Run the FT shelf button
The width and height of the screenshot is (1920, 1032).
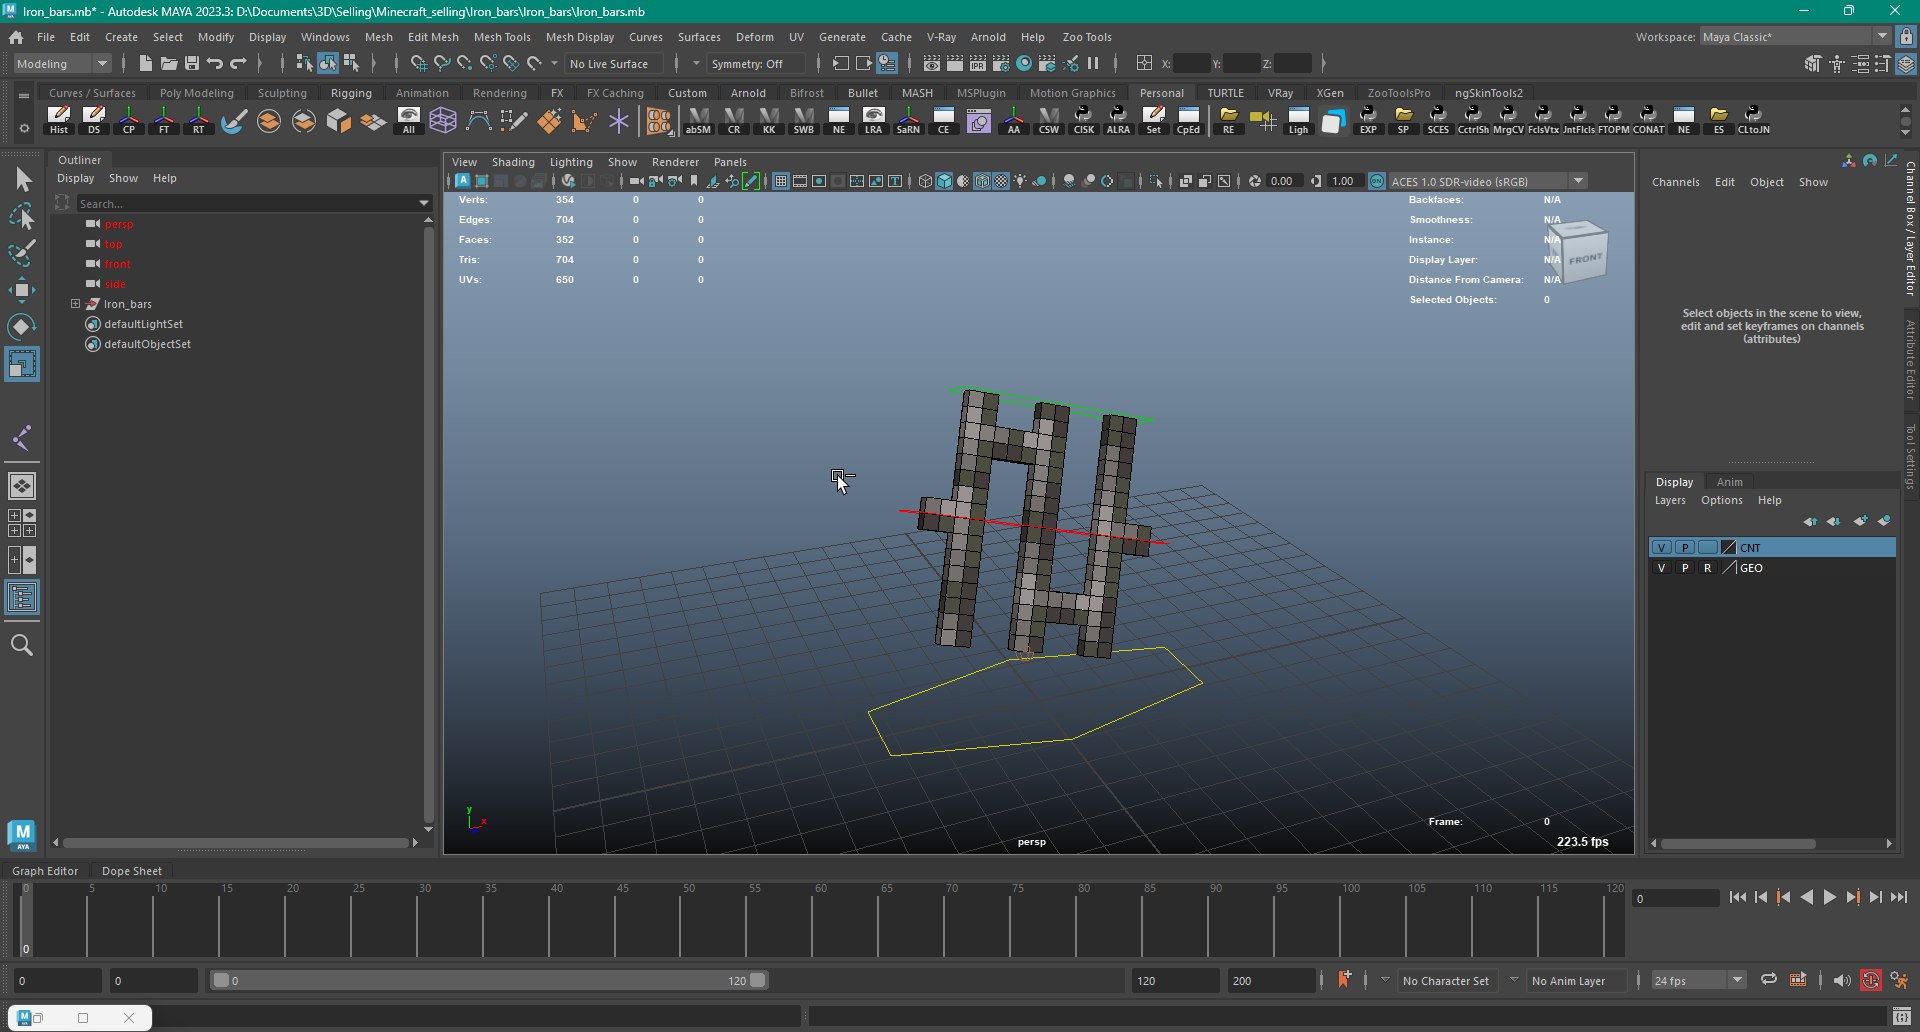(164, 120)
